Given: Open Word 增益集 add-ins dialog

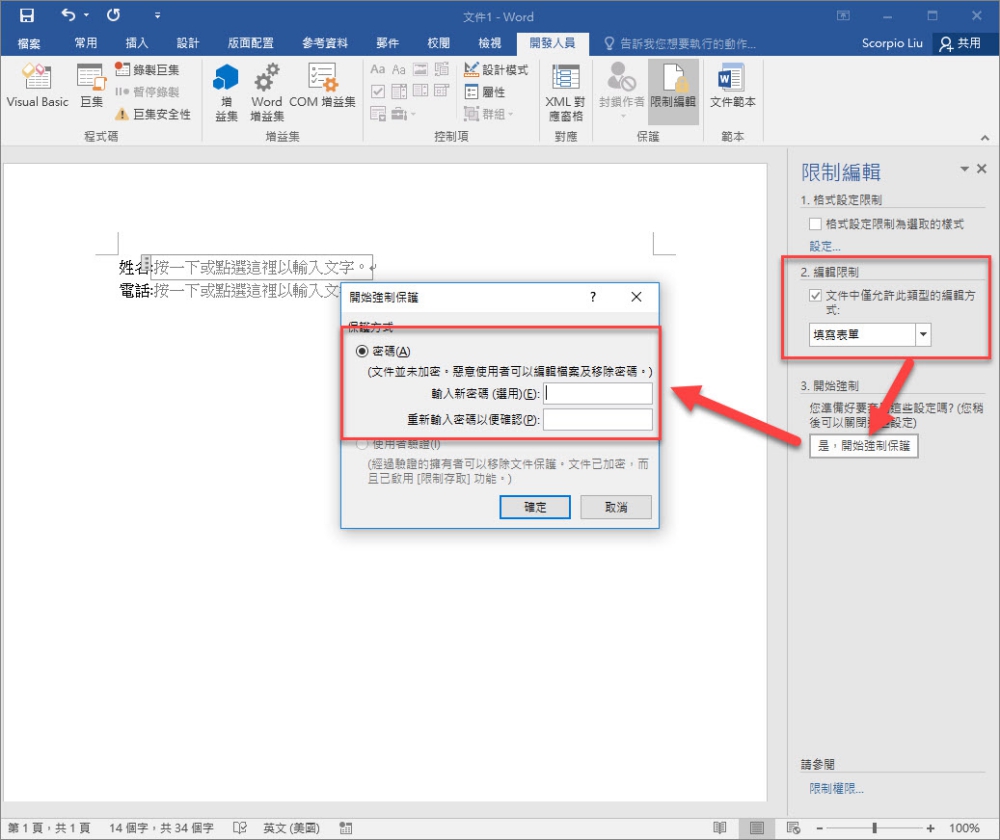Looking at the screenshot, I should (267, 92).
